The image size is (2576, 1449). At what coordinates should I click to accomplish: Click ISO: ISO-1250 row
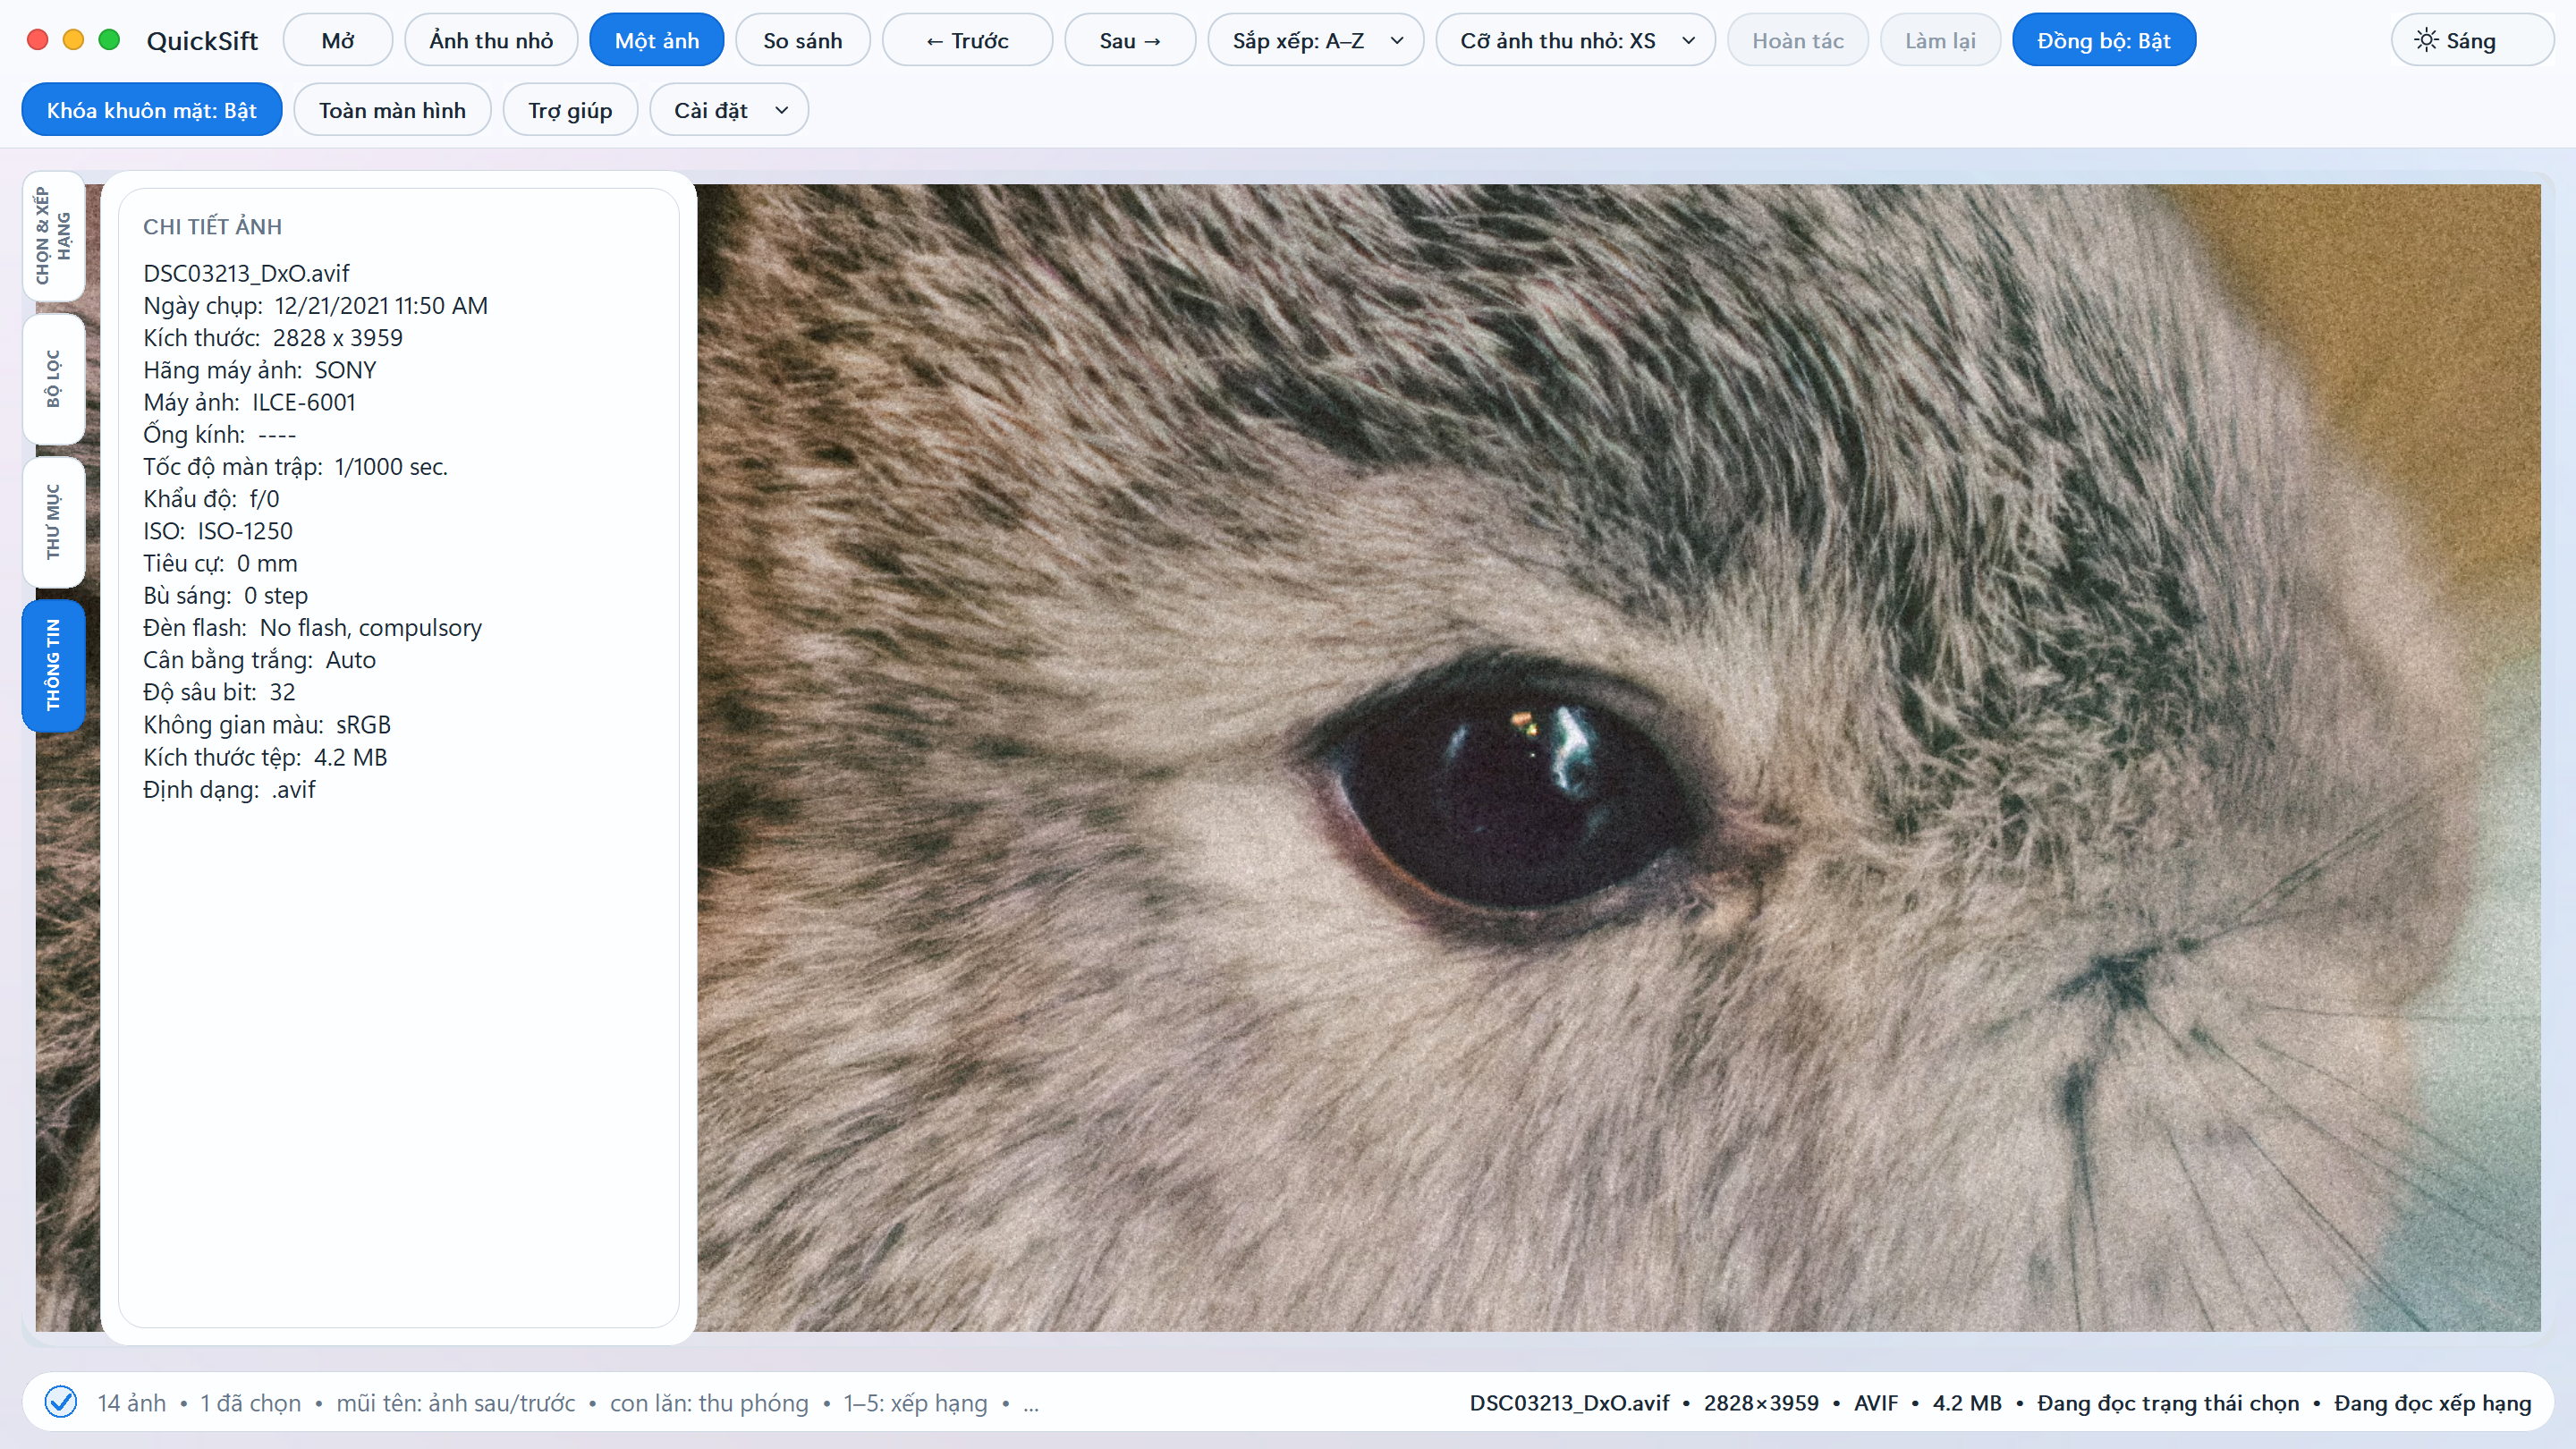click(218, 531)
